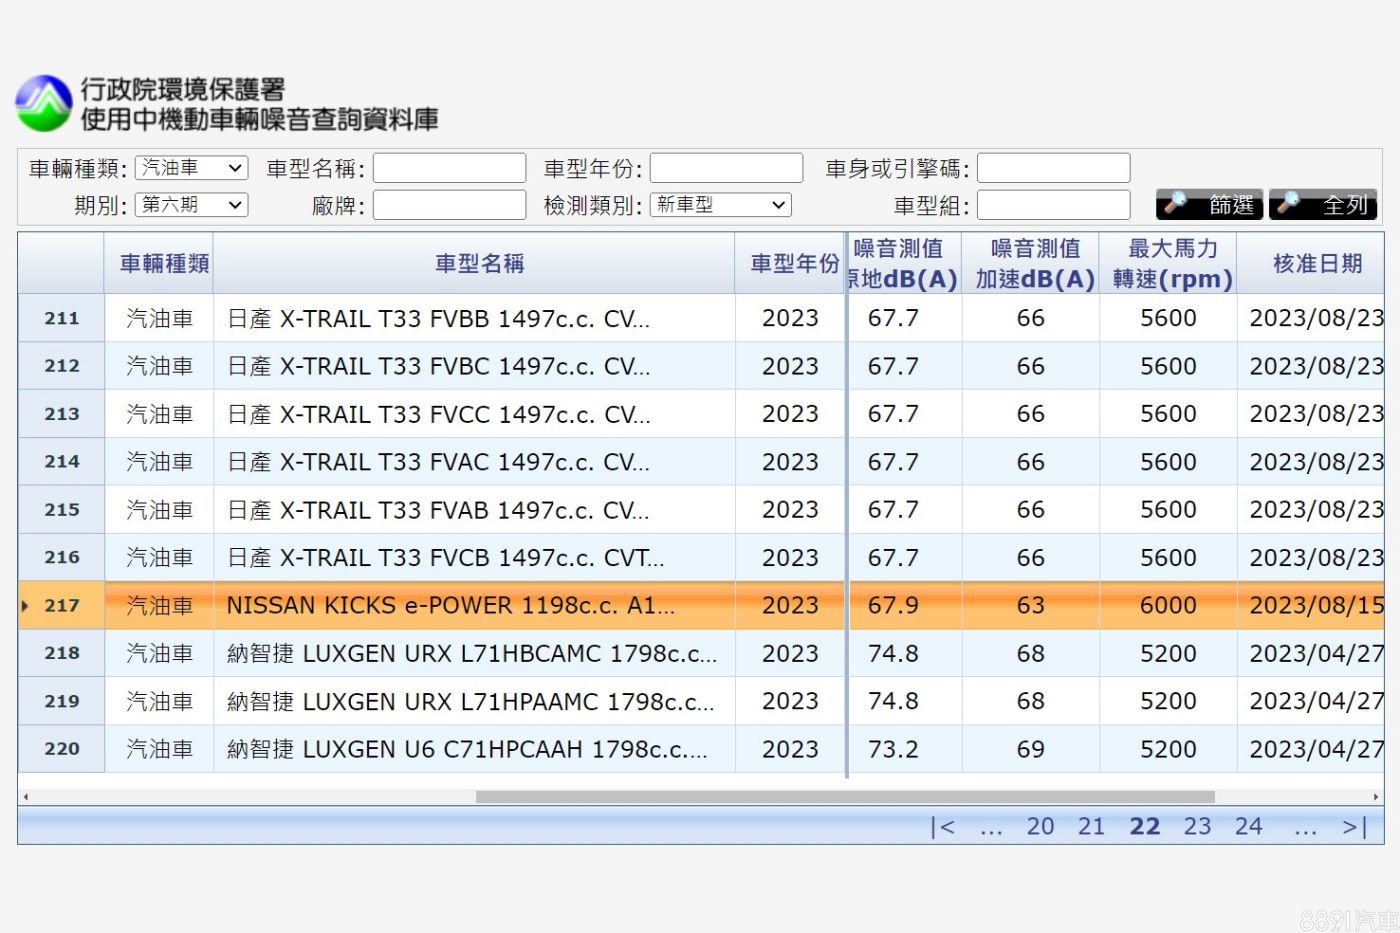Open the 期別 dropdown
Viewport: 1400px width, 933px height.
(191, 205)
